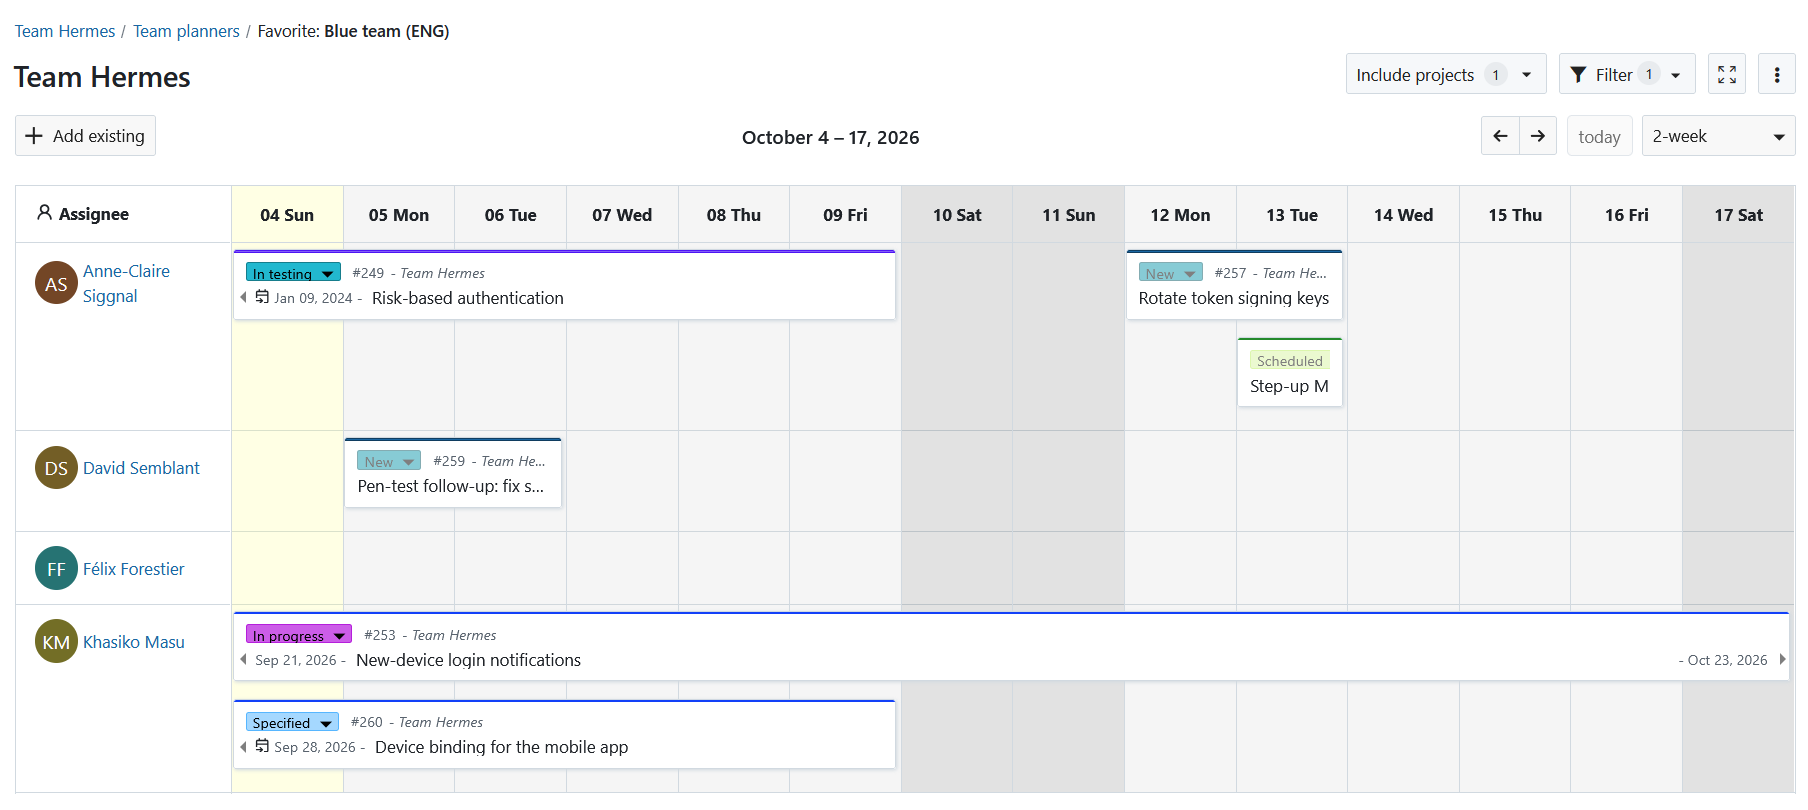Open Khasiko Masu's profile link
Screen dimensions: 1808x810
tap(134, 642)
